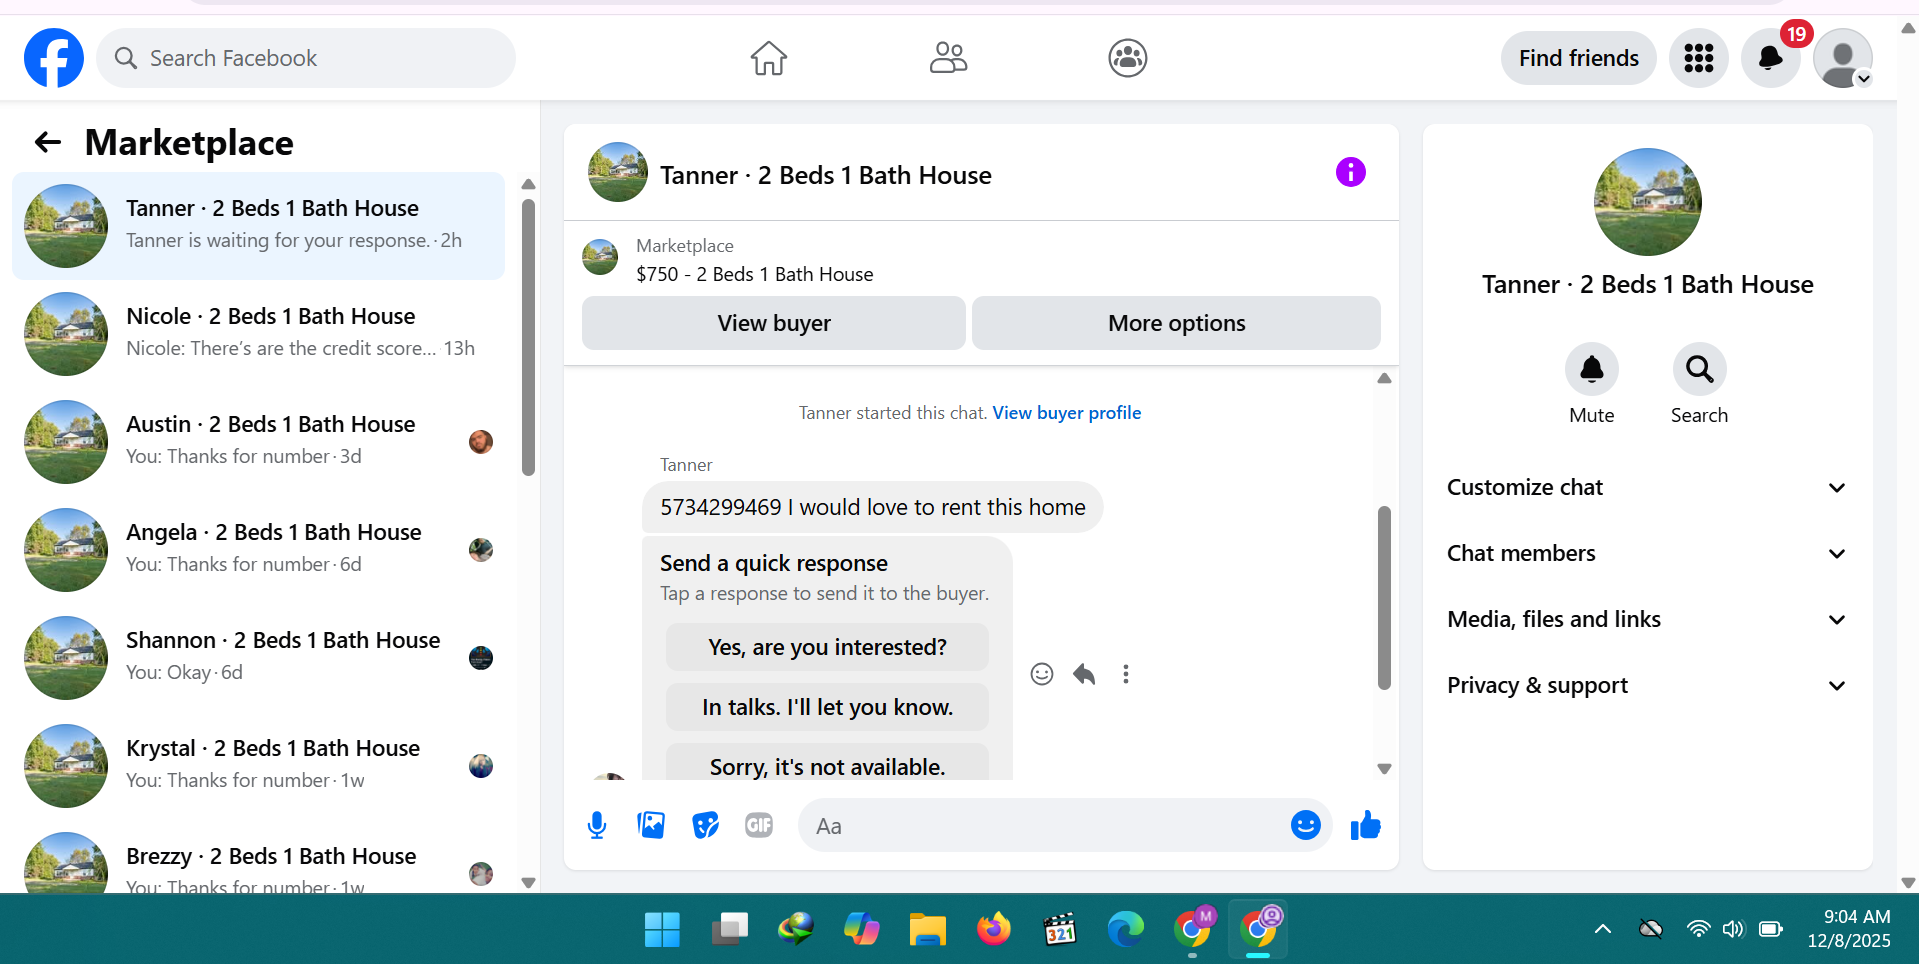Open the Friends icon in top navigation
1919x964 pixels.
(x=948, y=58)
